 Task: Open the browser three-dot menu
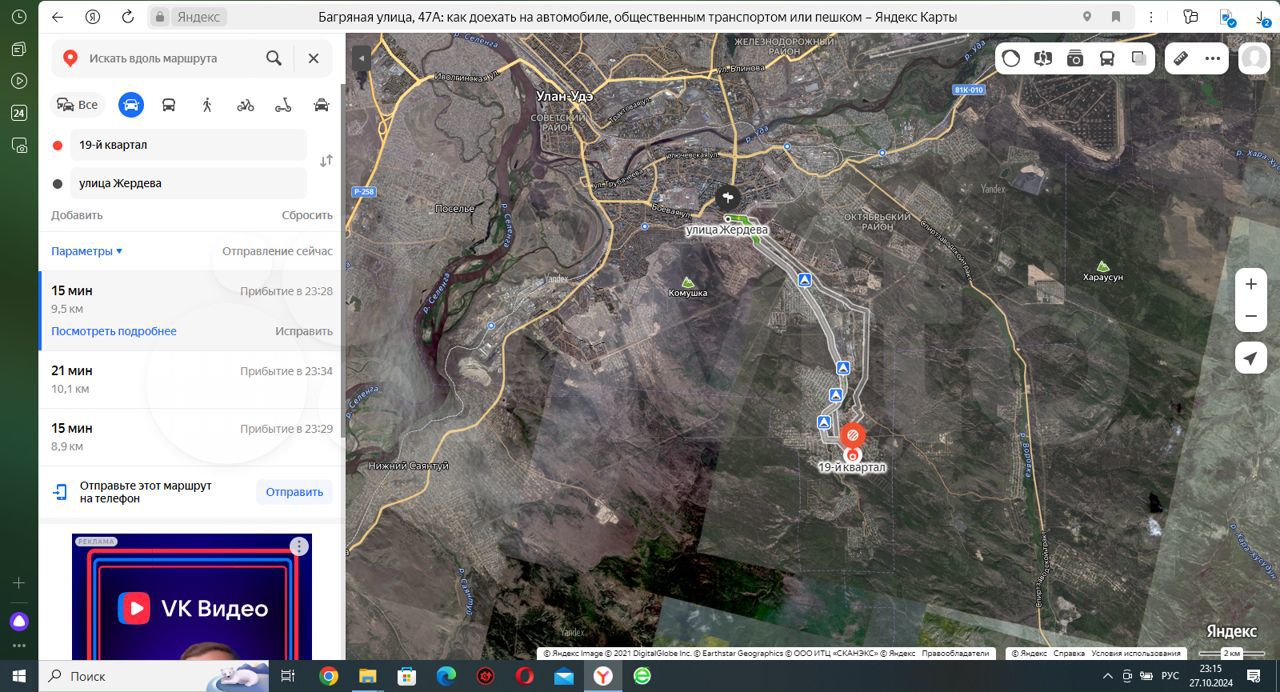1152,17
